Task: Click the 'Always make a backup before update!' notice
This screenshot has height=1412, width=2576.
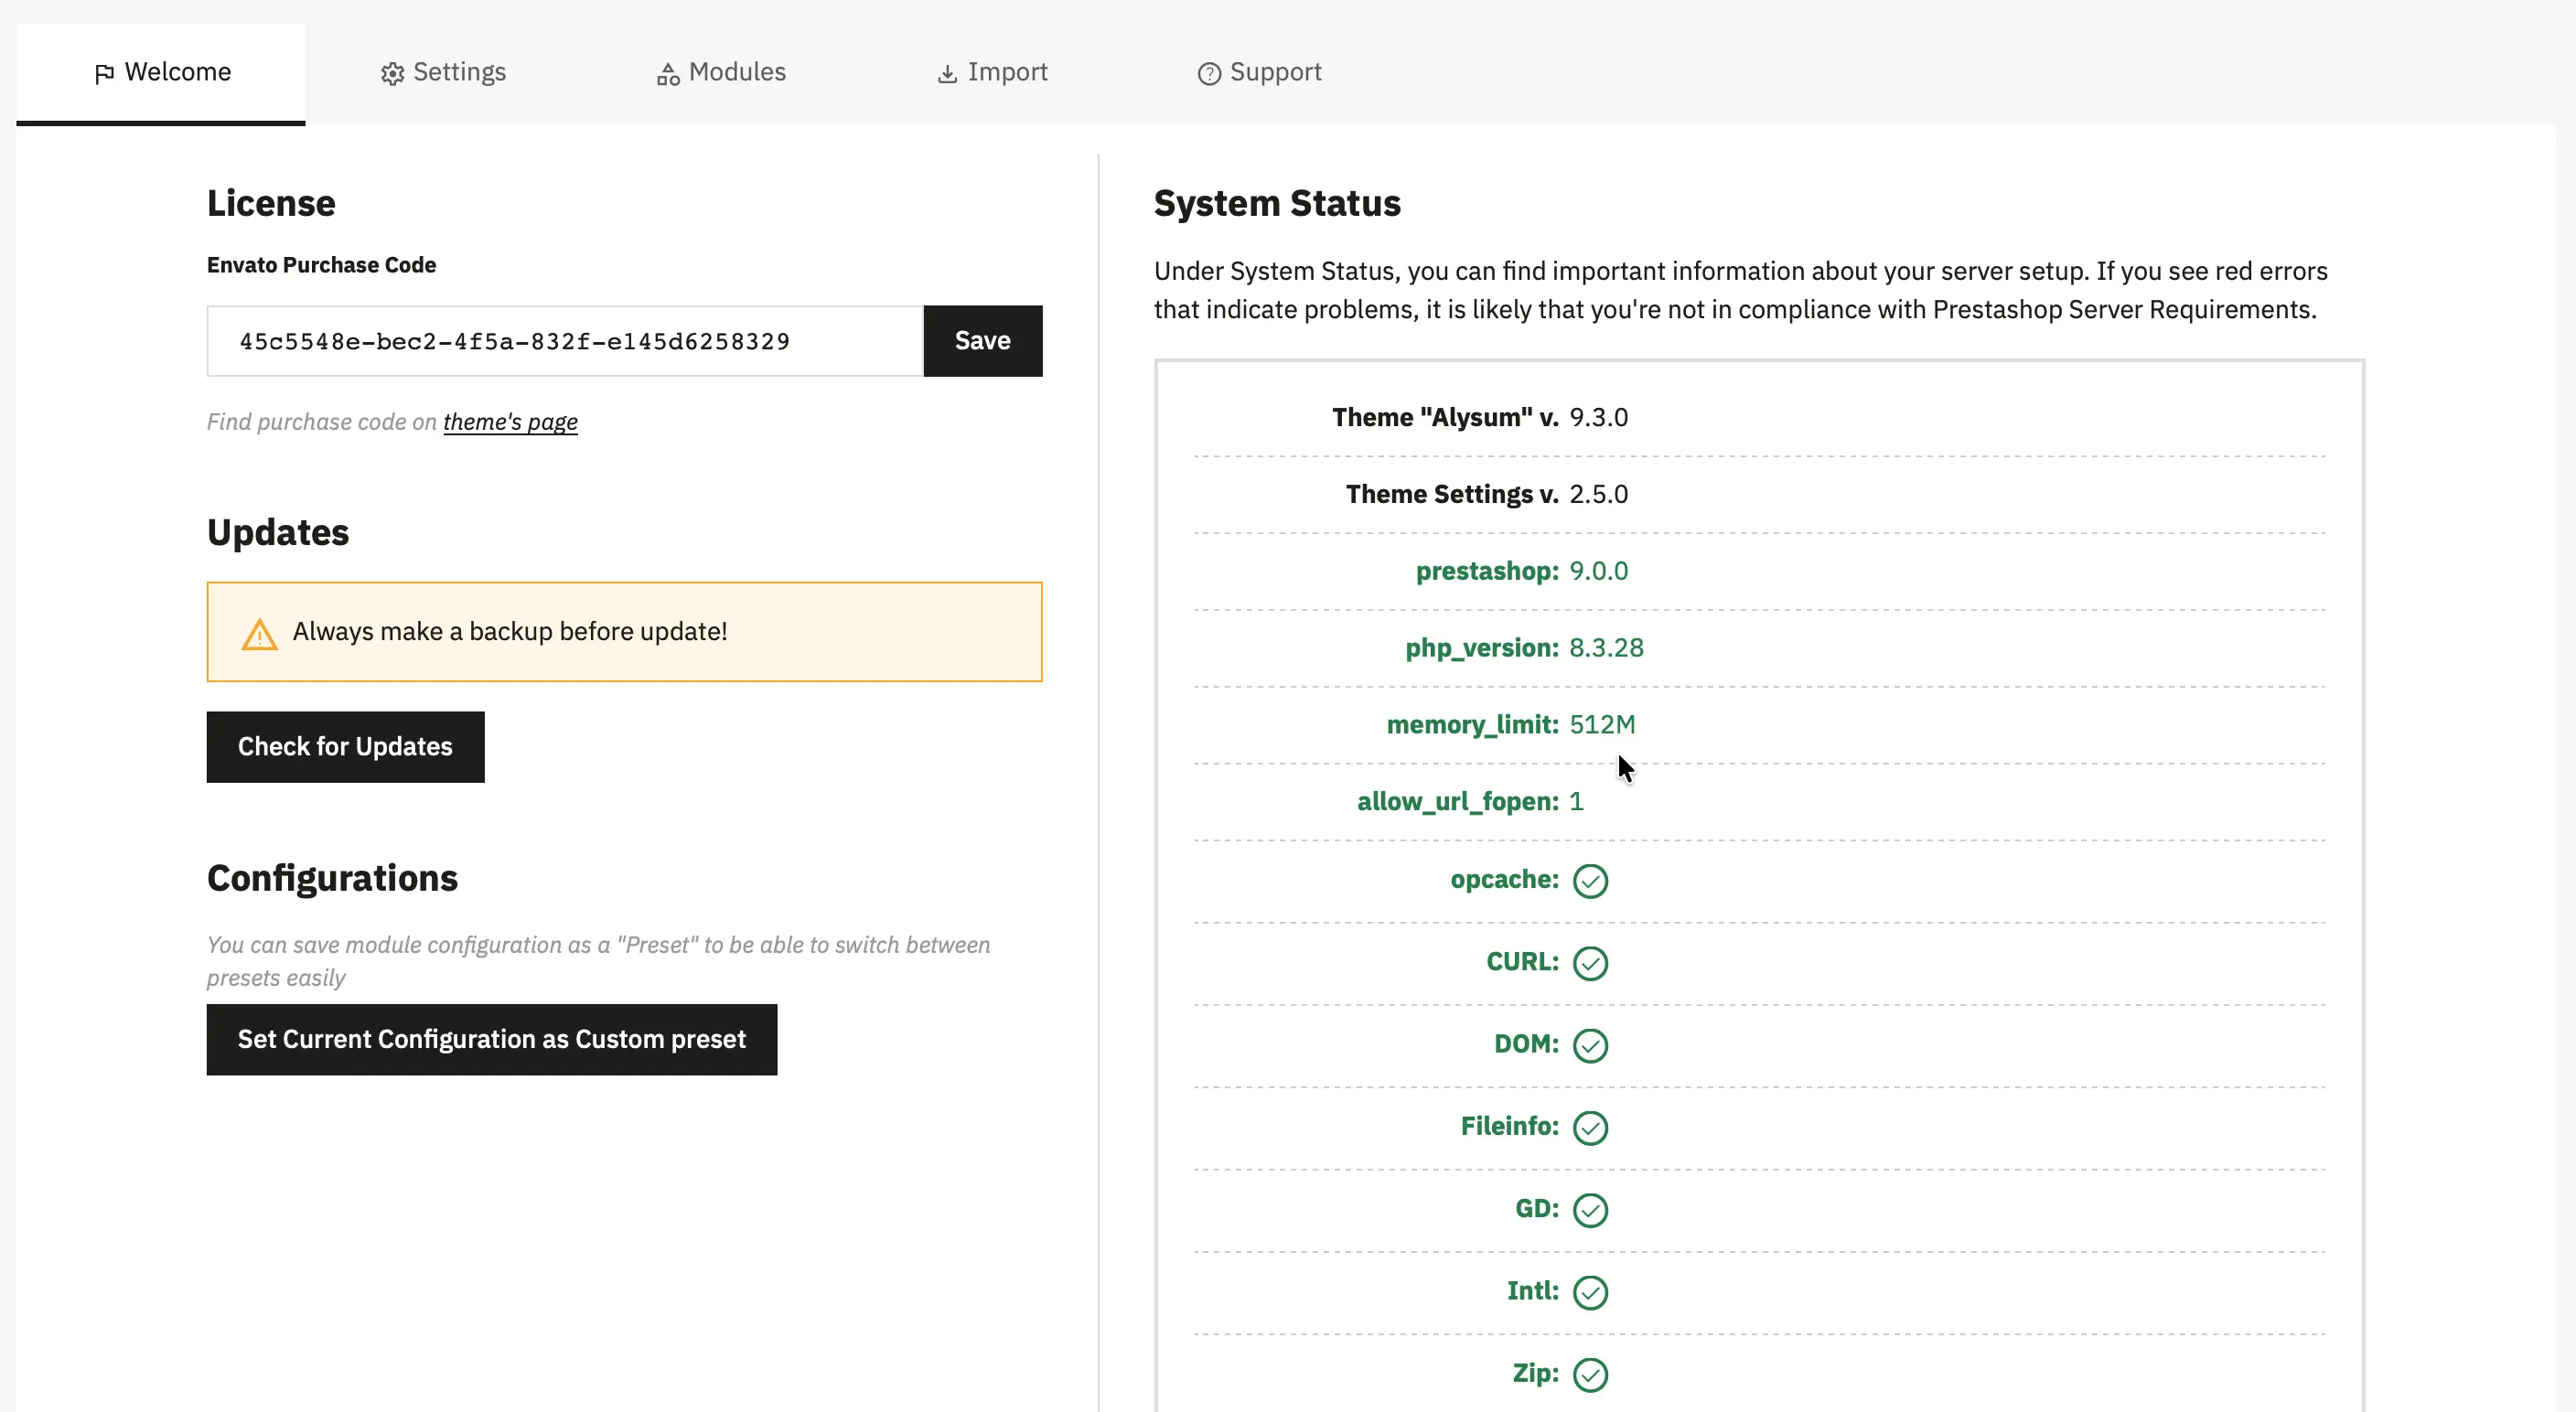Action: pyautogui.click(x=624, y=632)
